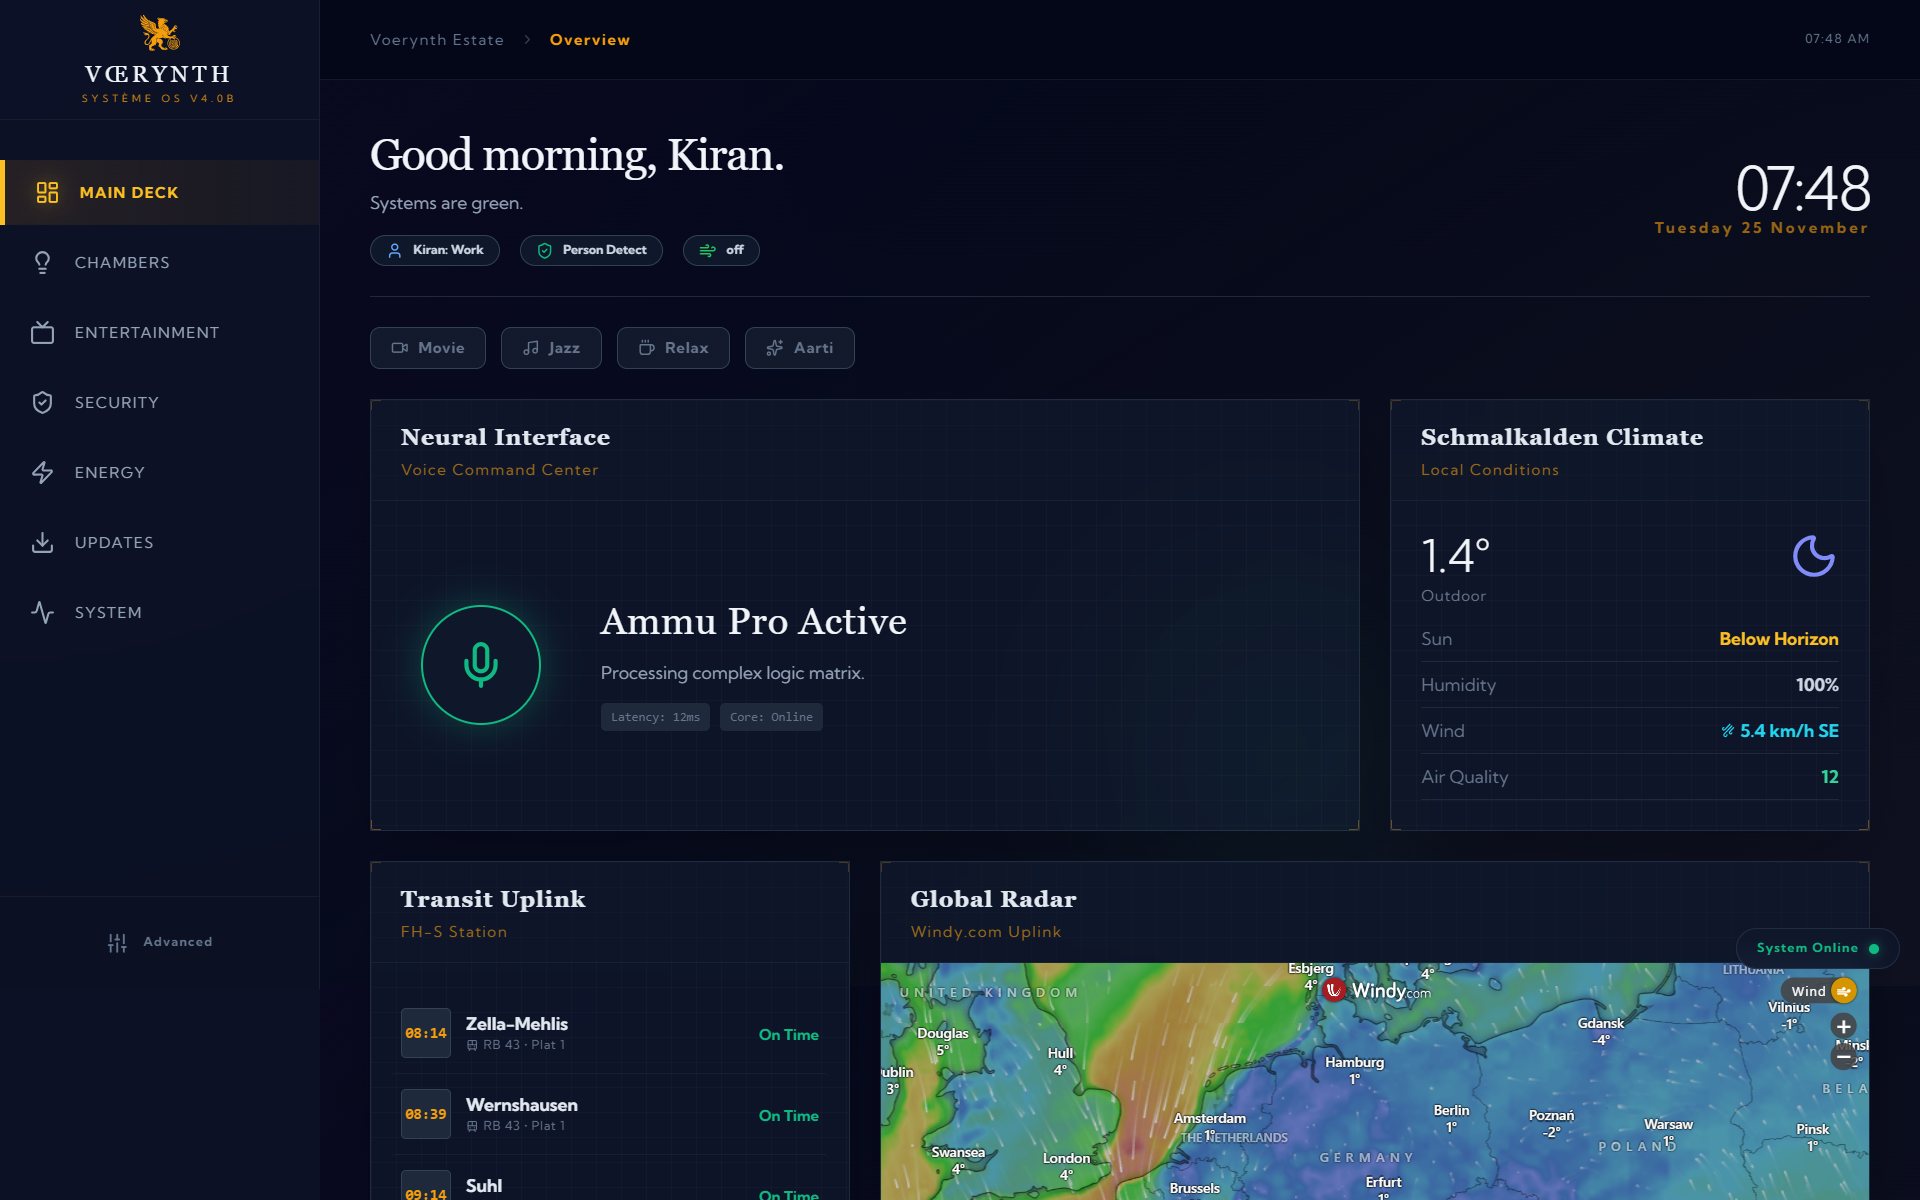Viewport: 1920px width, 1200px height.
Task: Open Advanced settings
Action: click(160, 942)
